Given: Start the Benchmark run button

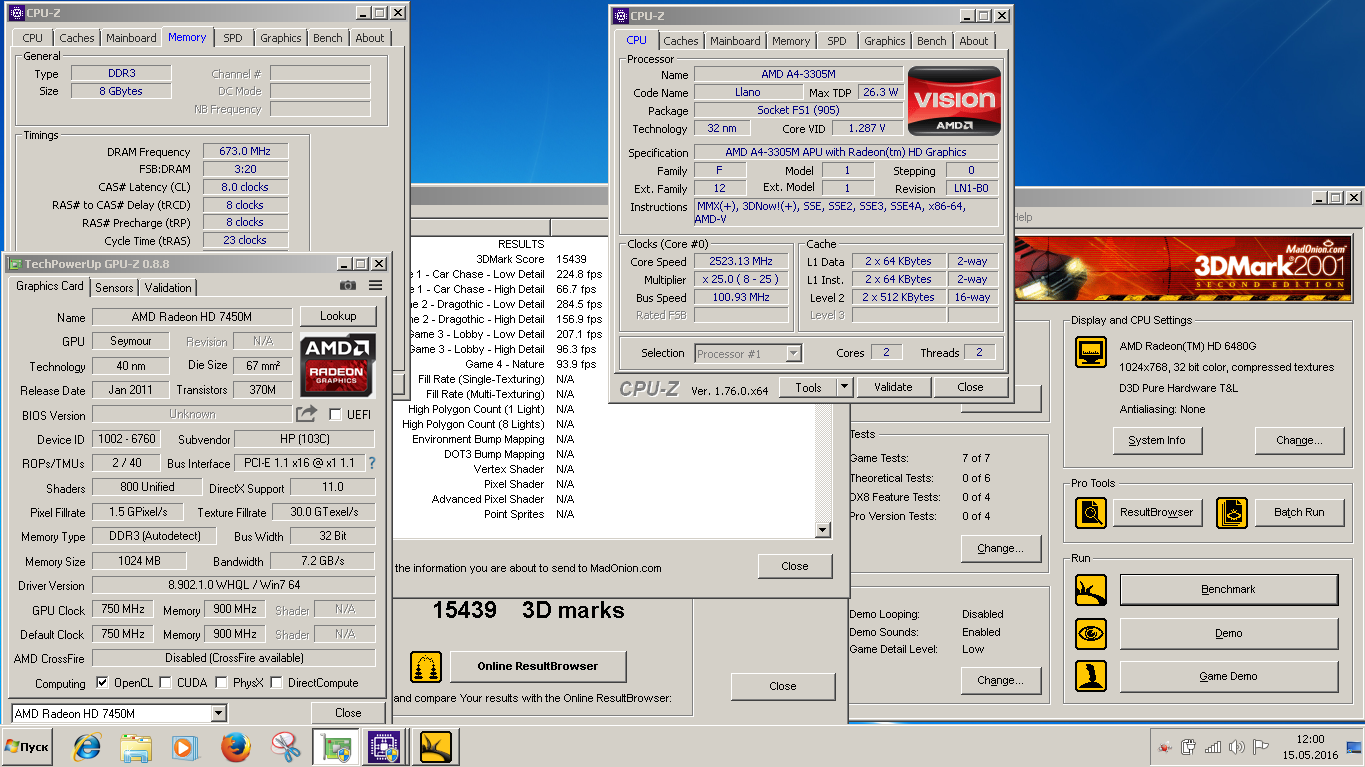Looking at the screenshot, I should [x=1228, y=590].
